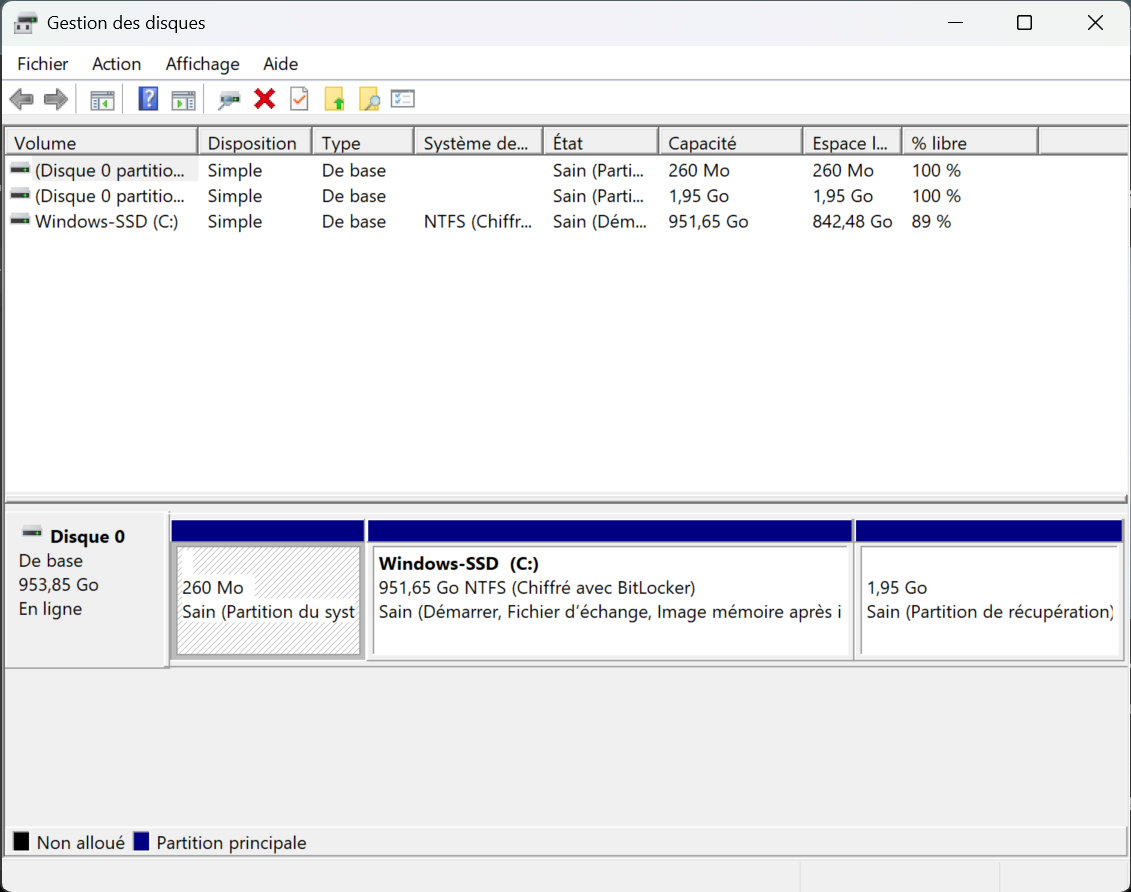The width and height of the screenshot is (1131, 892).
Task: Click the Forward arrow toolbar icon
Action: click(x=56, y=99)
